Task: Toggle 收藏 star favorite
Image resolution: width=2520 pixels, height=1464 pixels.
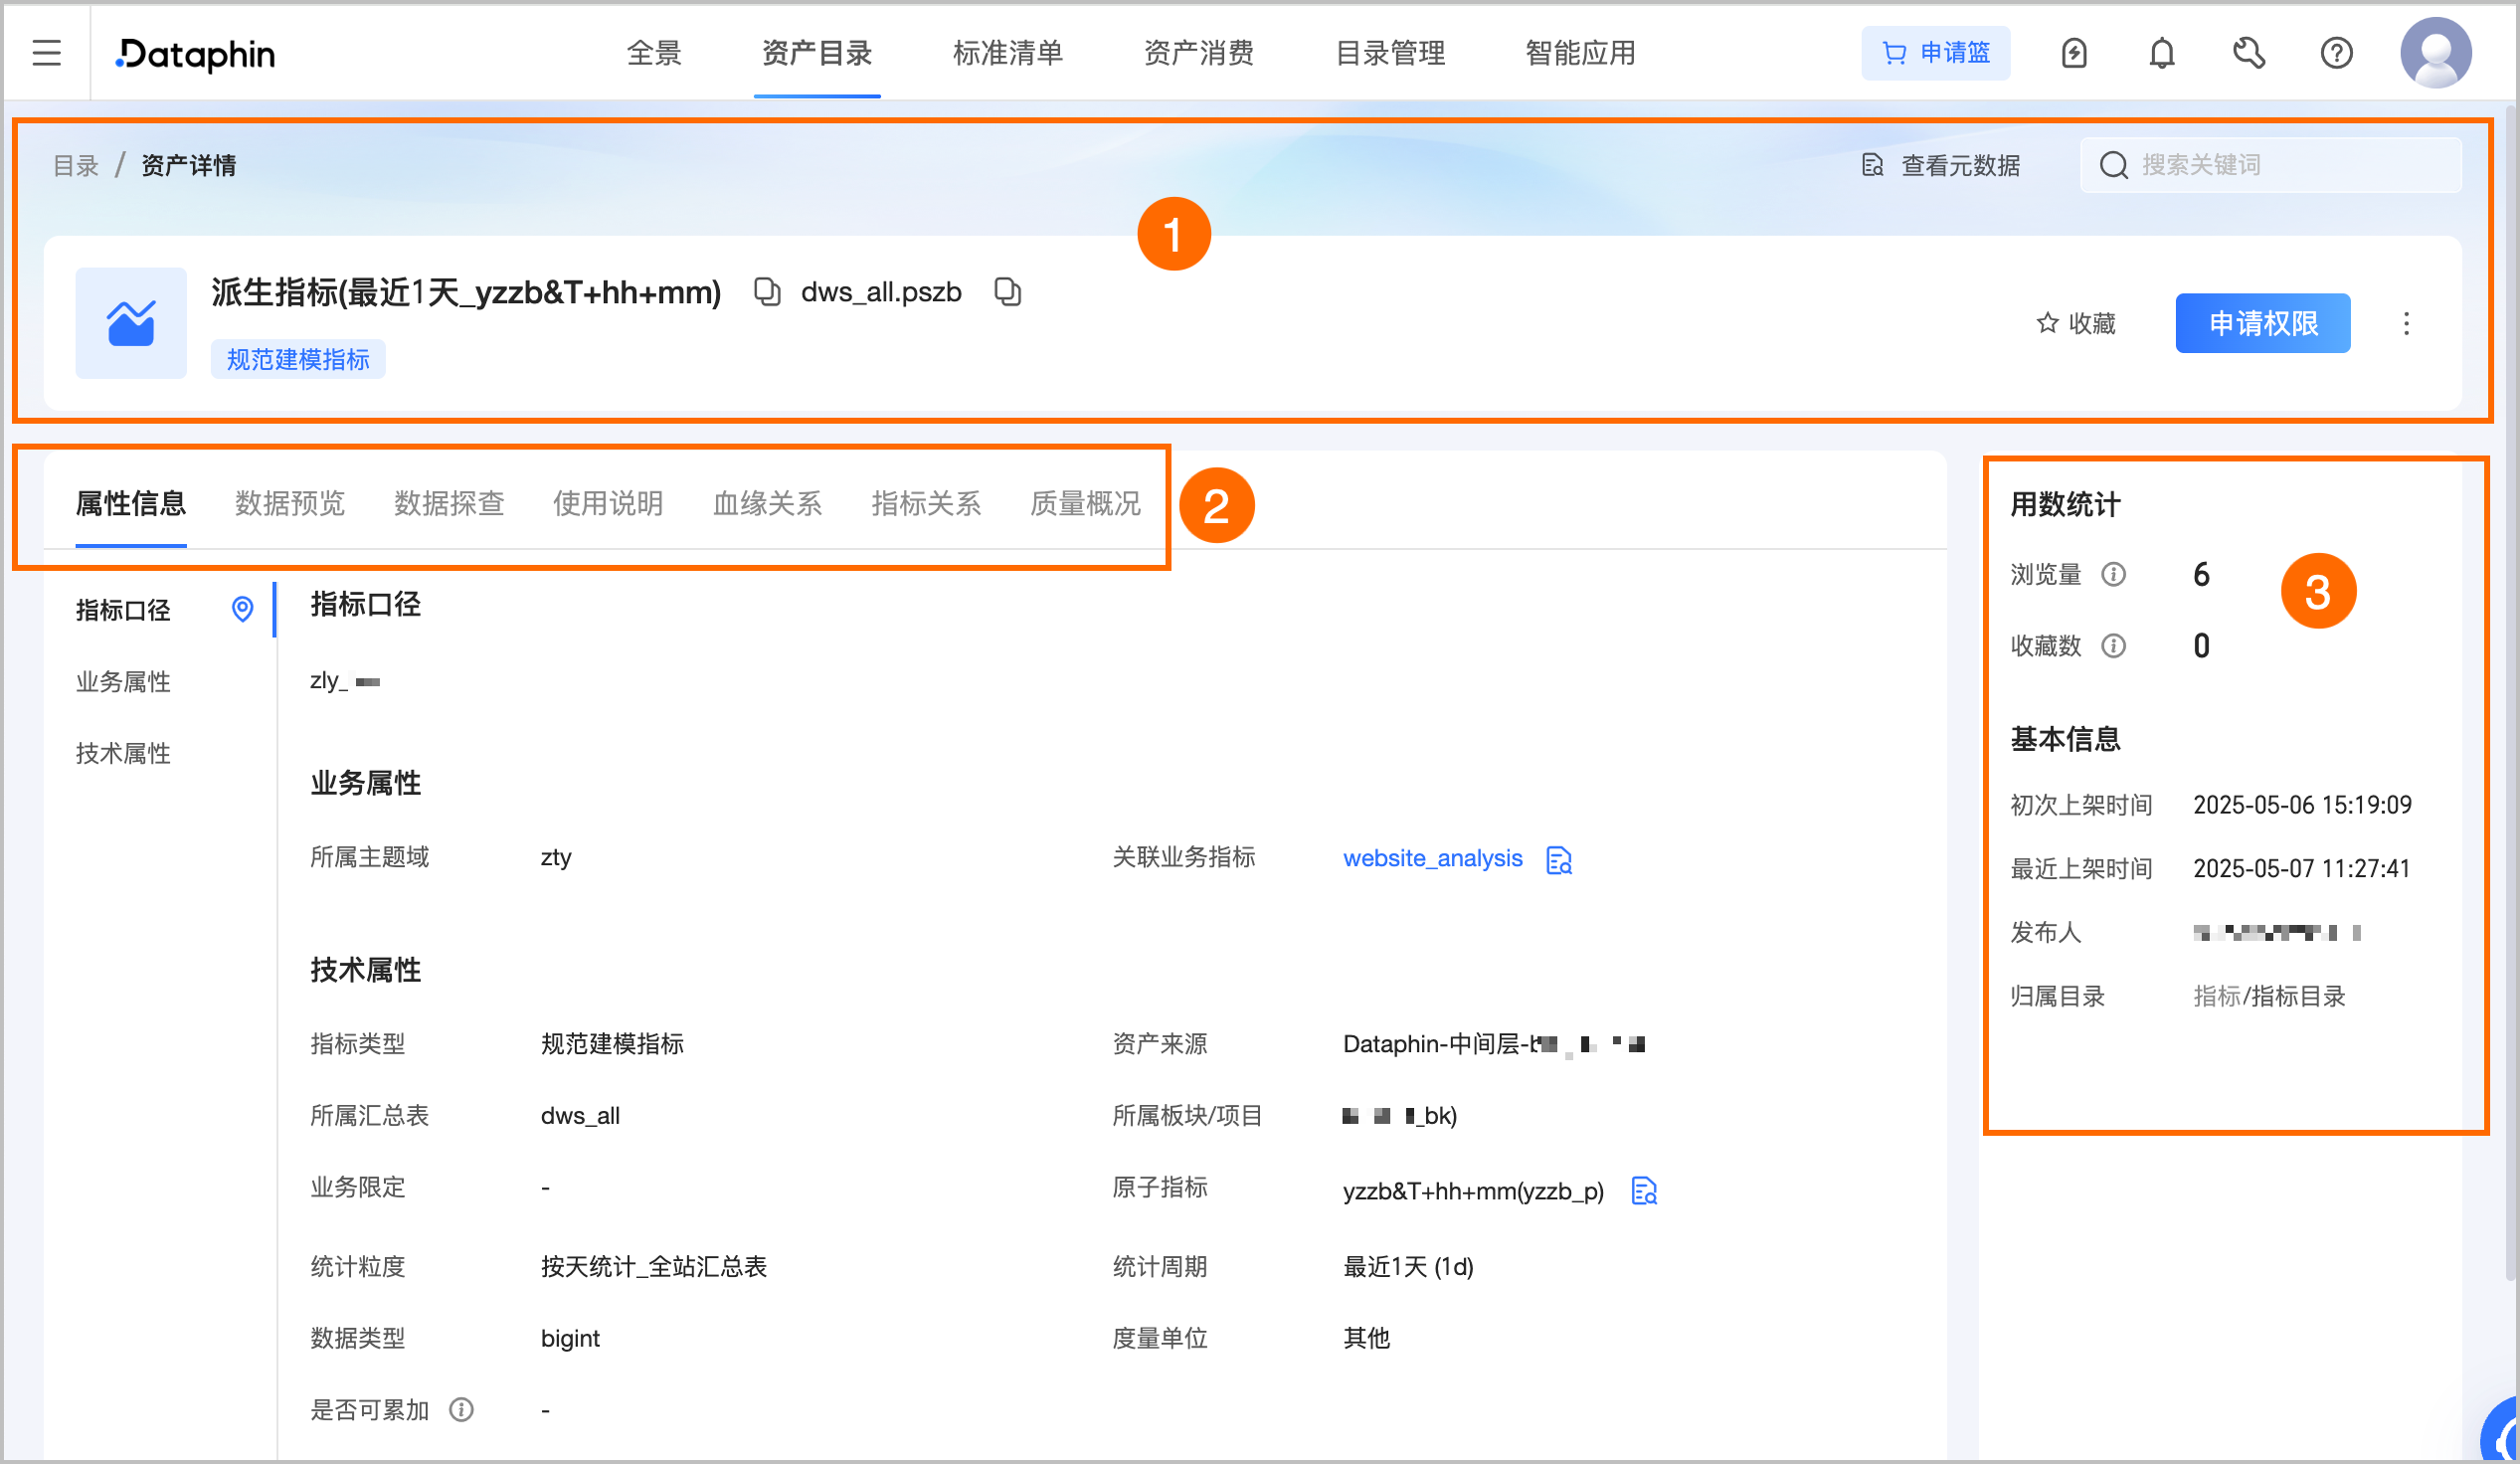Action: (2076, 323)
